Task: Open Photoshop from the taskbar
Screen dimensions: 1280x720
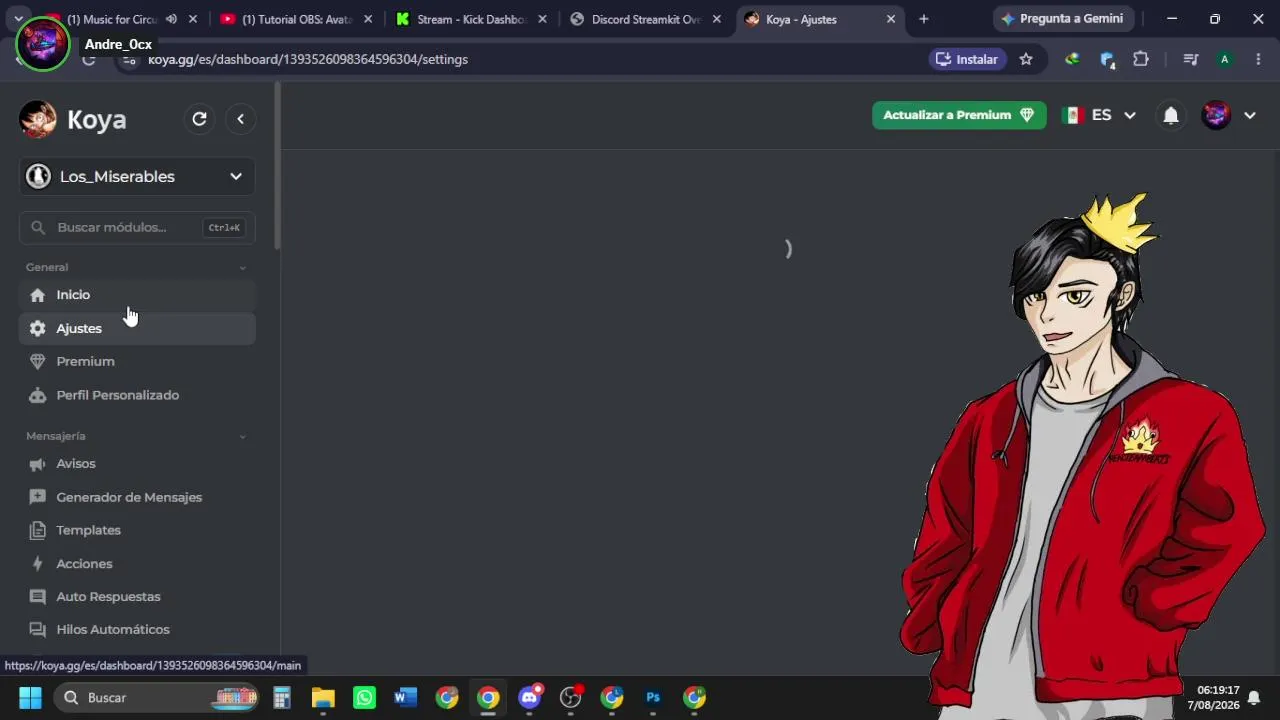Action: coord(653,697)
